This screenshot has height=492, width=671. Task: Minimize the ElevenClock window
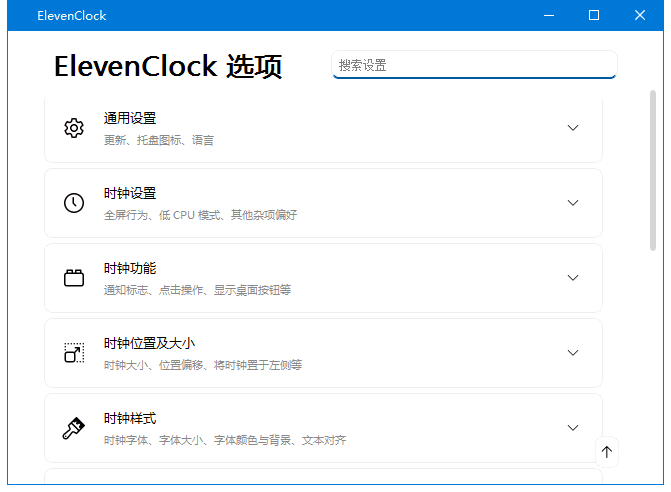click(549, 15)
